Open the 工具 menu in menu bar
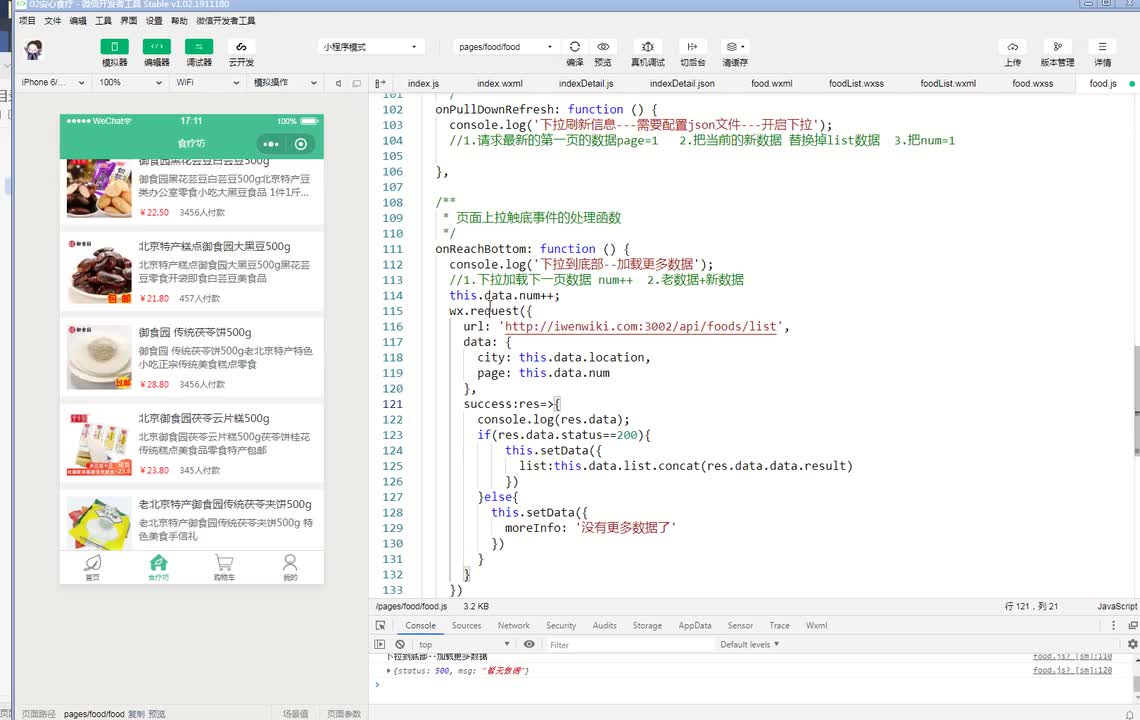The width and height of the screenshot is (1140, 720). point(103,20)
